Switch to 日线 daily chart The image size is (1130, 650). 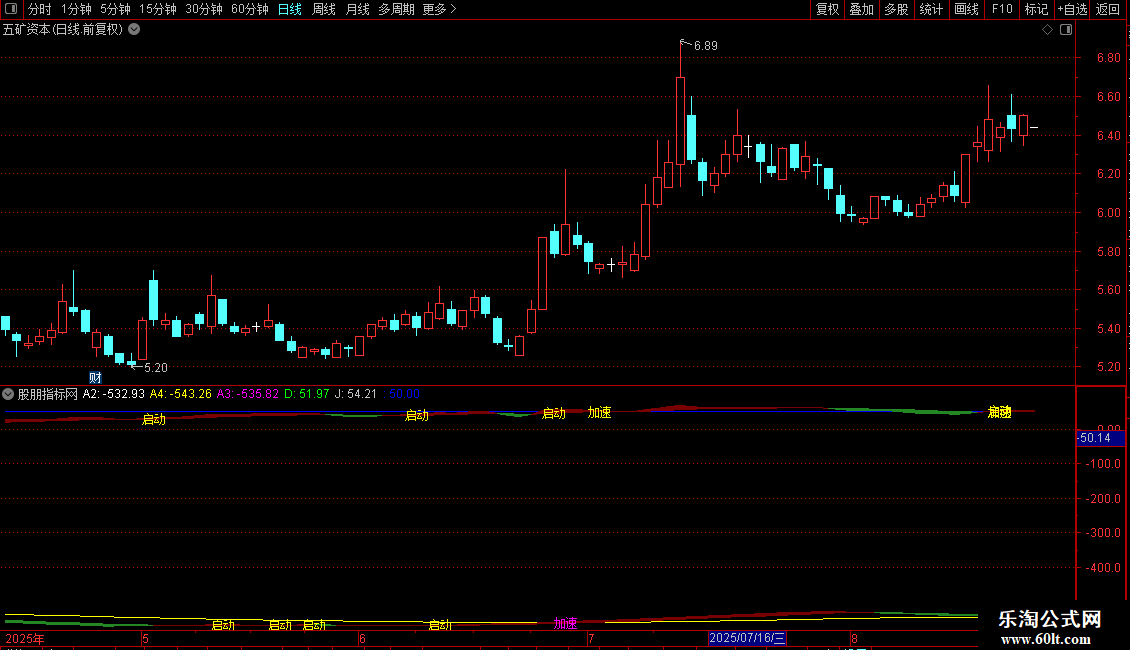(x=290, y=9)
